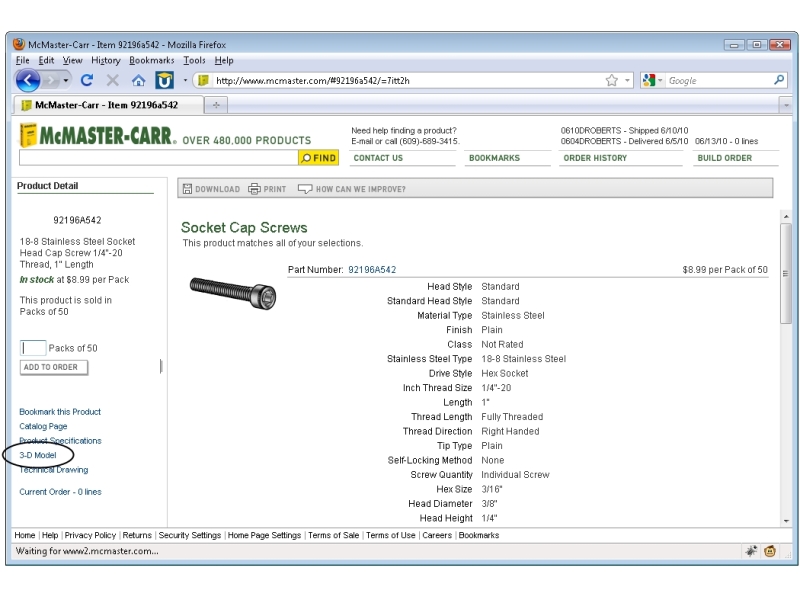Click the PRINT printer icon
Viewport: 800px width, 600px height.
(x=254, y=189)
